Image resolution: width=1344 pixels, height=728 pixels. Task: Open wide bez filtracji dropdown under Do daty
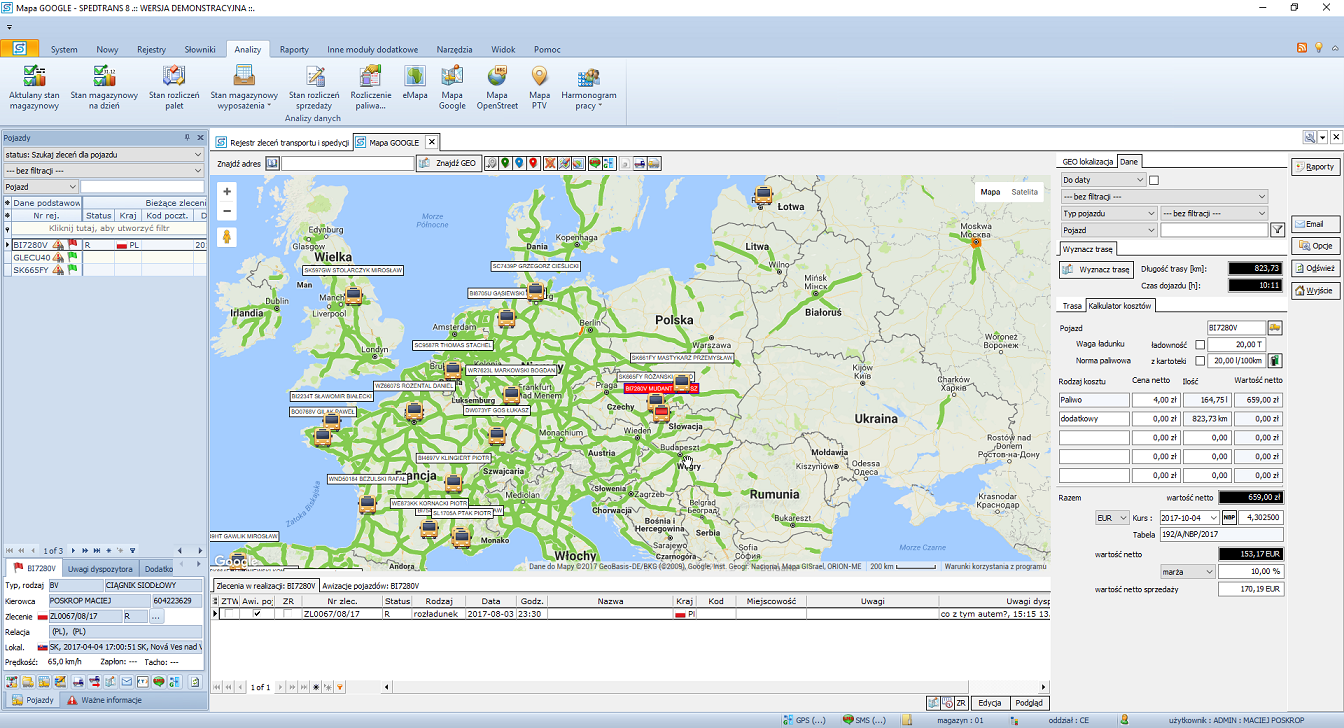(1164, 197)
